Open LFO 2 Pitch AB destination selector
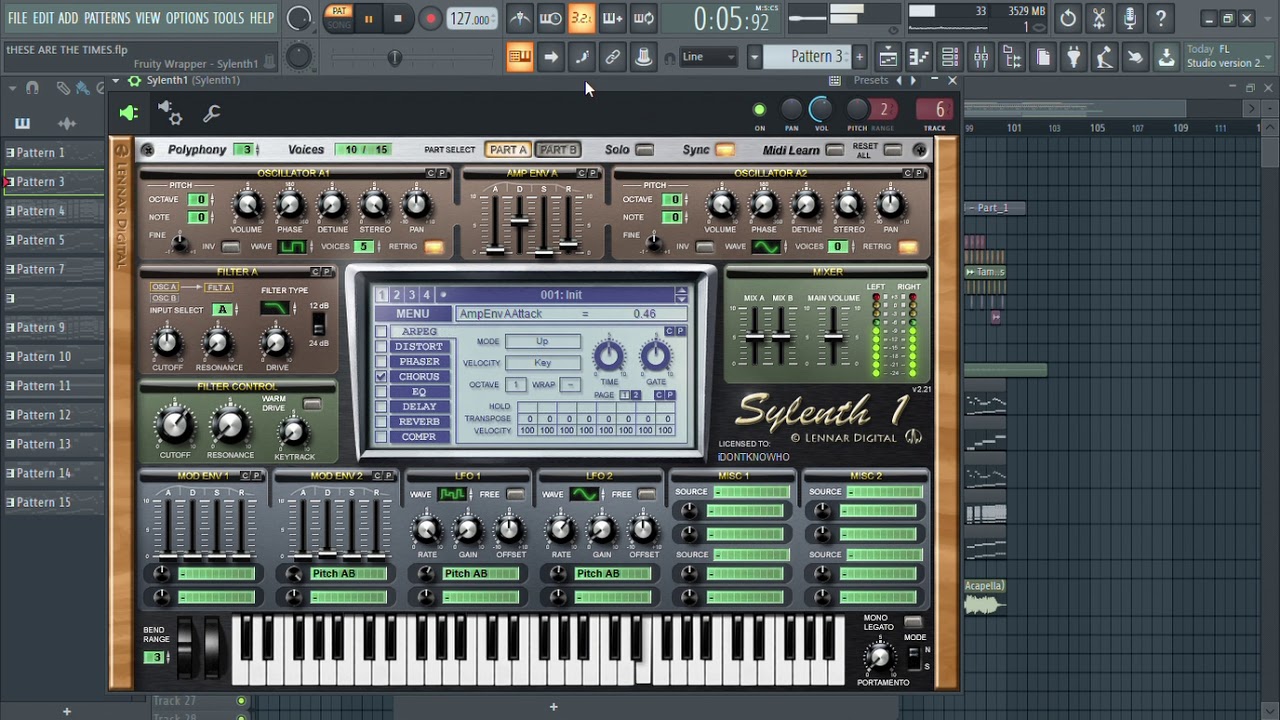 612,573
